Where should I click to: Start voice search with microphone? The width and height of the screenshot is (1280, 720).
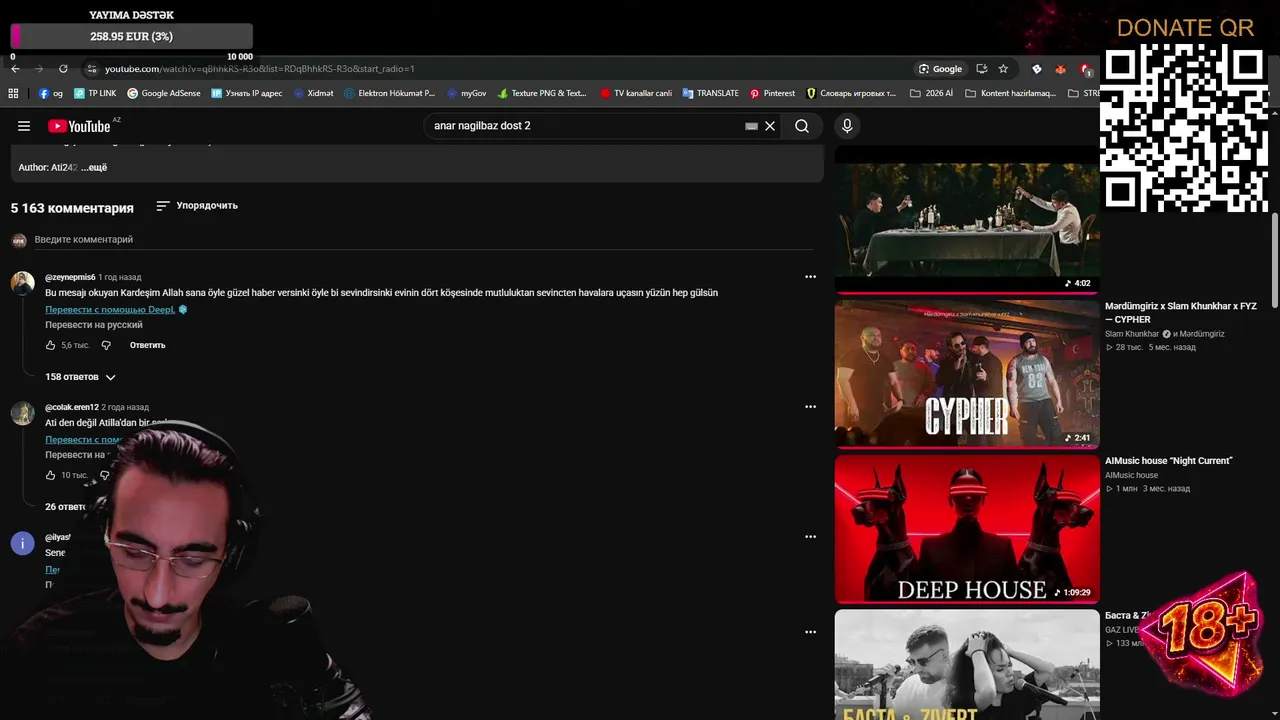(x=847, y=126)
